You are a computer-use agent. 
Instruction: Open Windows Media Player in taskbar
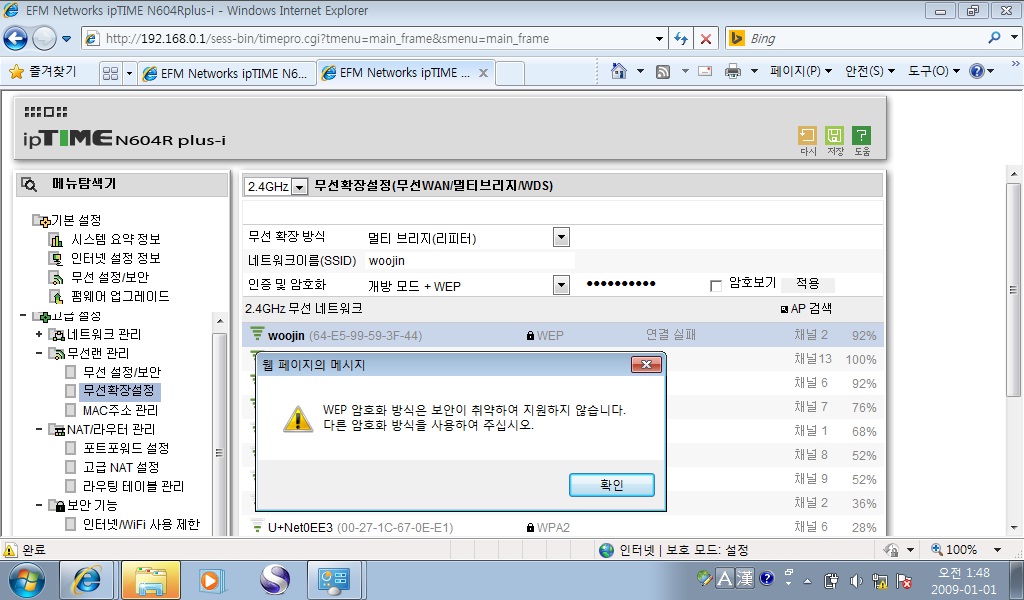tap(211, 580)
